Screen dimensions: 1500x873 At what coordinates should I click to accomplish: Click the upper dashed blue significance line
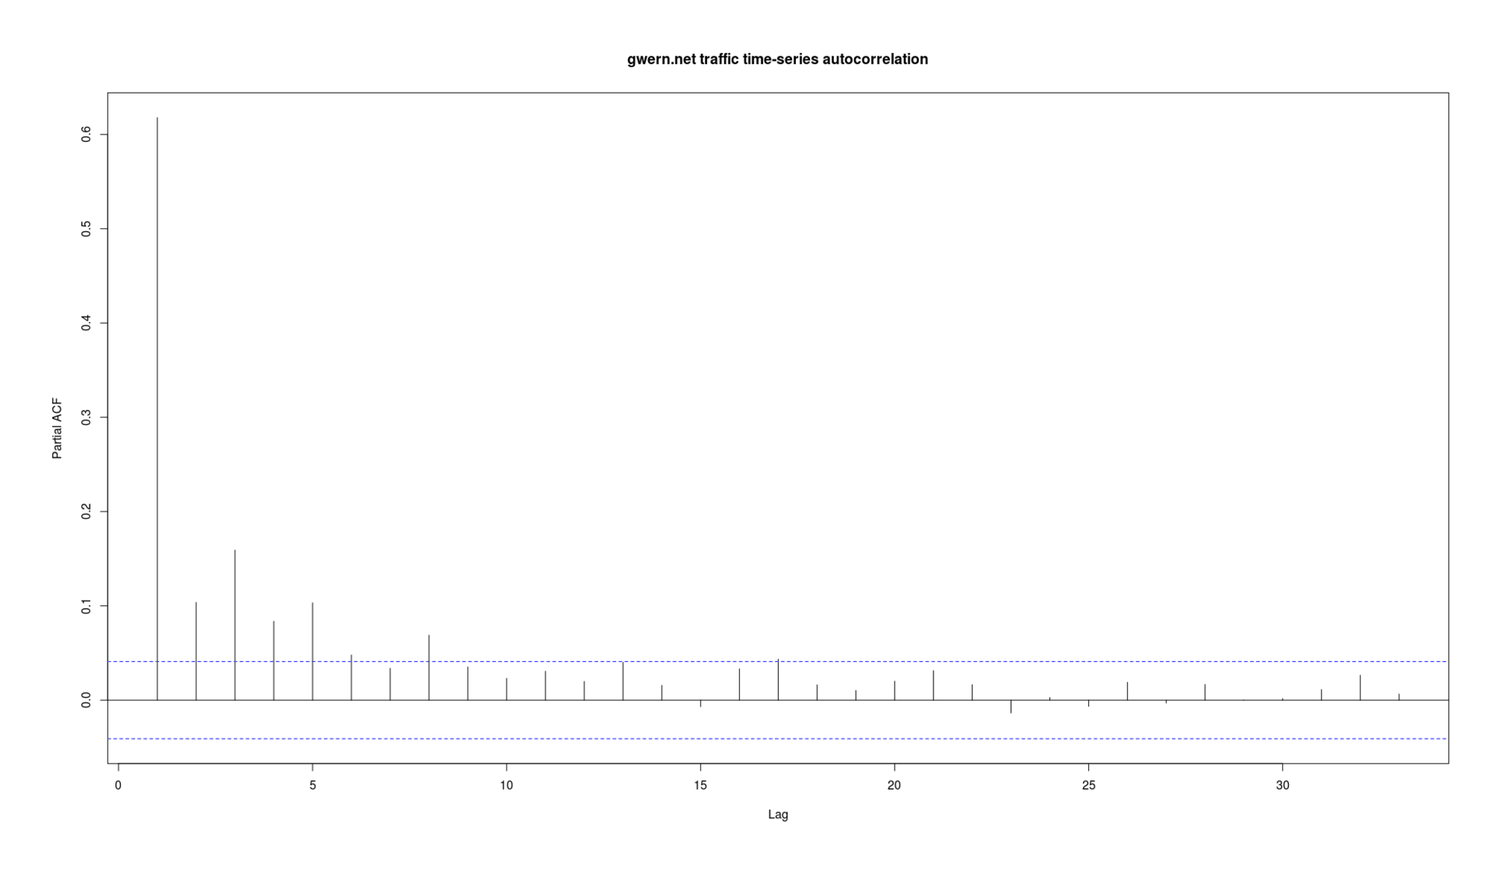point(900,661)
